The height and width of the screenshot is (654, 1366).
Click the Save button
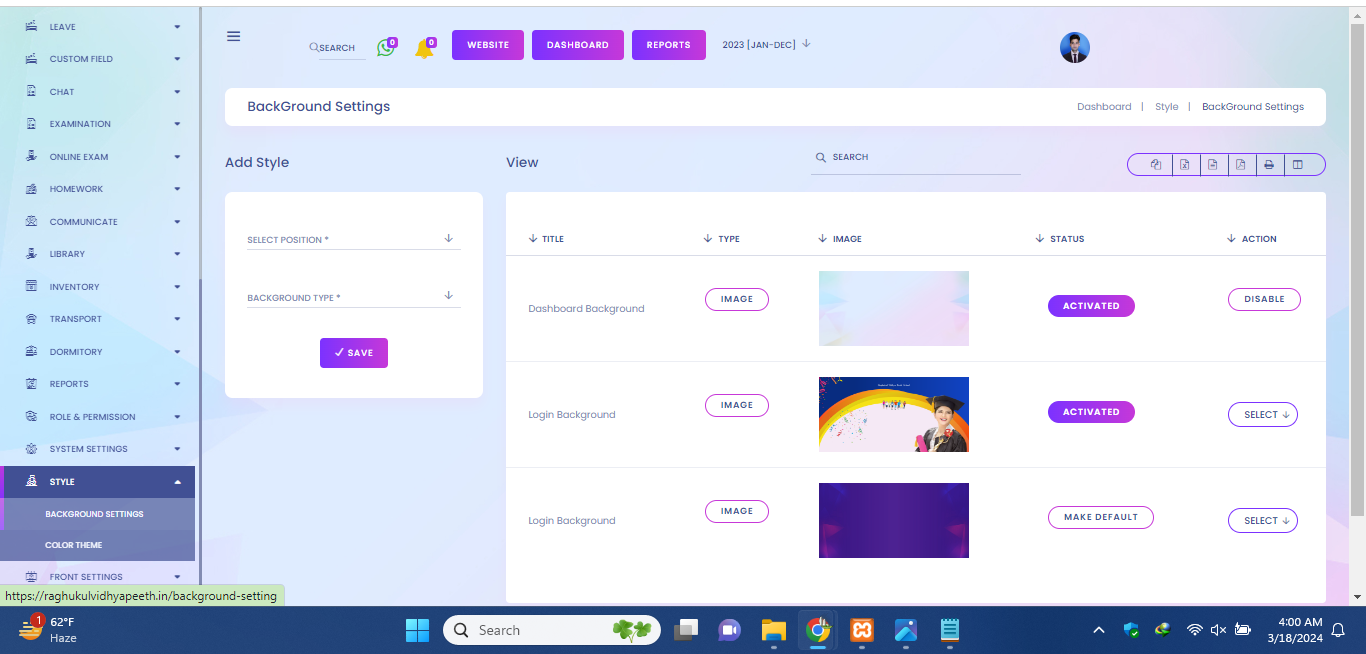click(353, 353)
